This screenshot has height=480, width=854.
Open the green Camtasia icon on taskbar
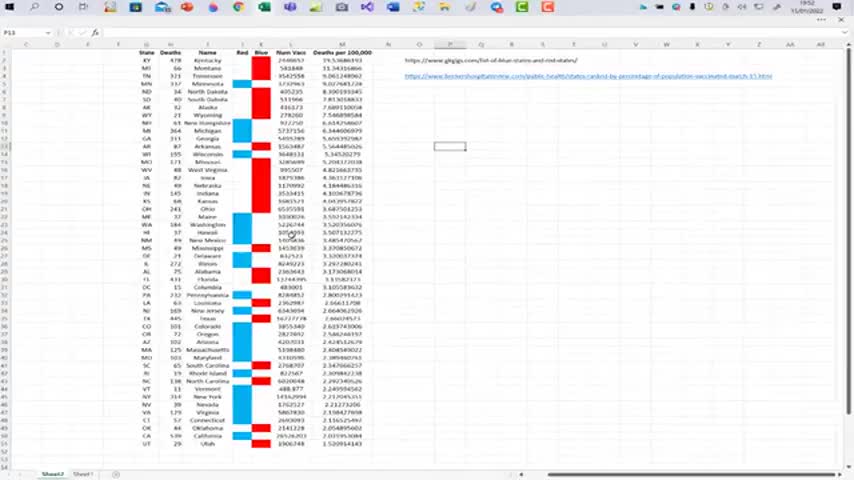[x=522, y=7]
